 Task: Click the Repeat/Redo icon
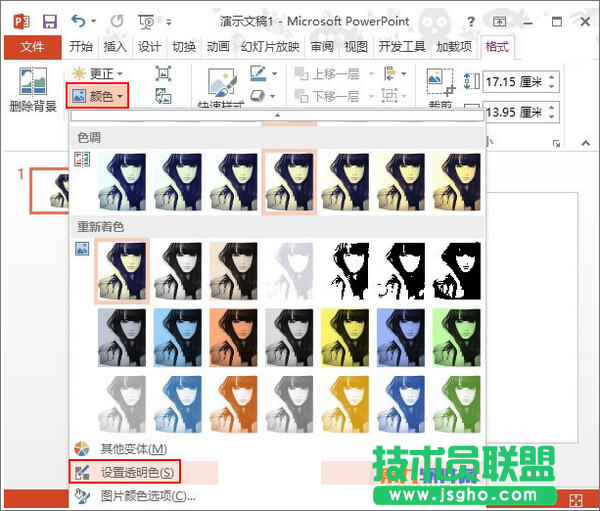click(x=117, y=21)
